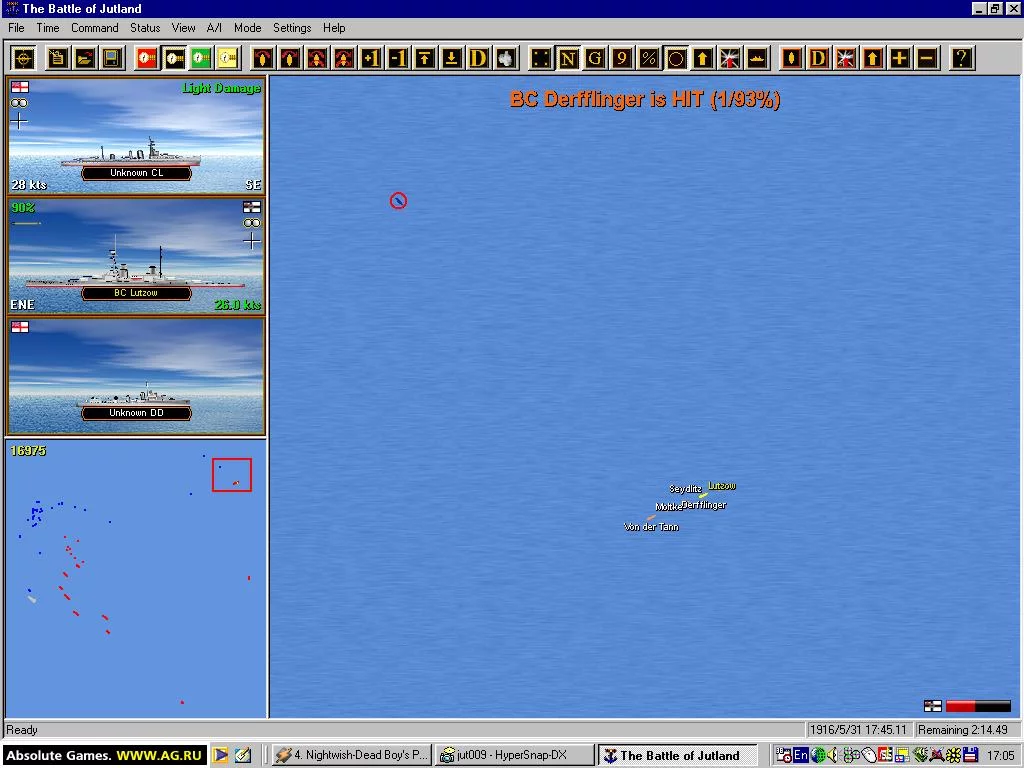Open the View menu
1024x768 pixels.
[184, 27]
